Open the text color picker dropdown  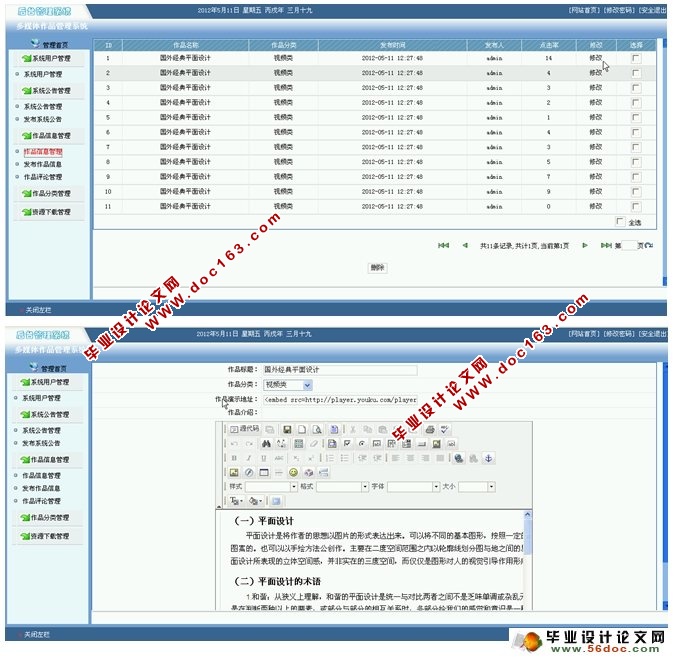pyautogui.click(x=236, y=501)
